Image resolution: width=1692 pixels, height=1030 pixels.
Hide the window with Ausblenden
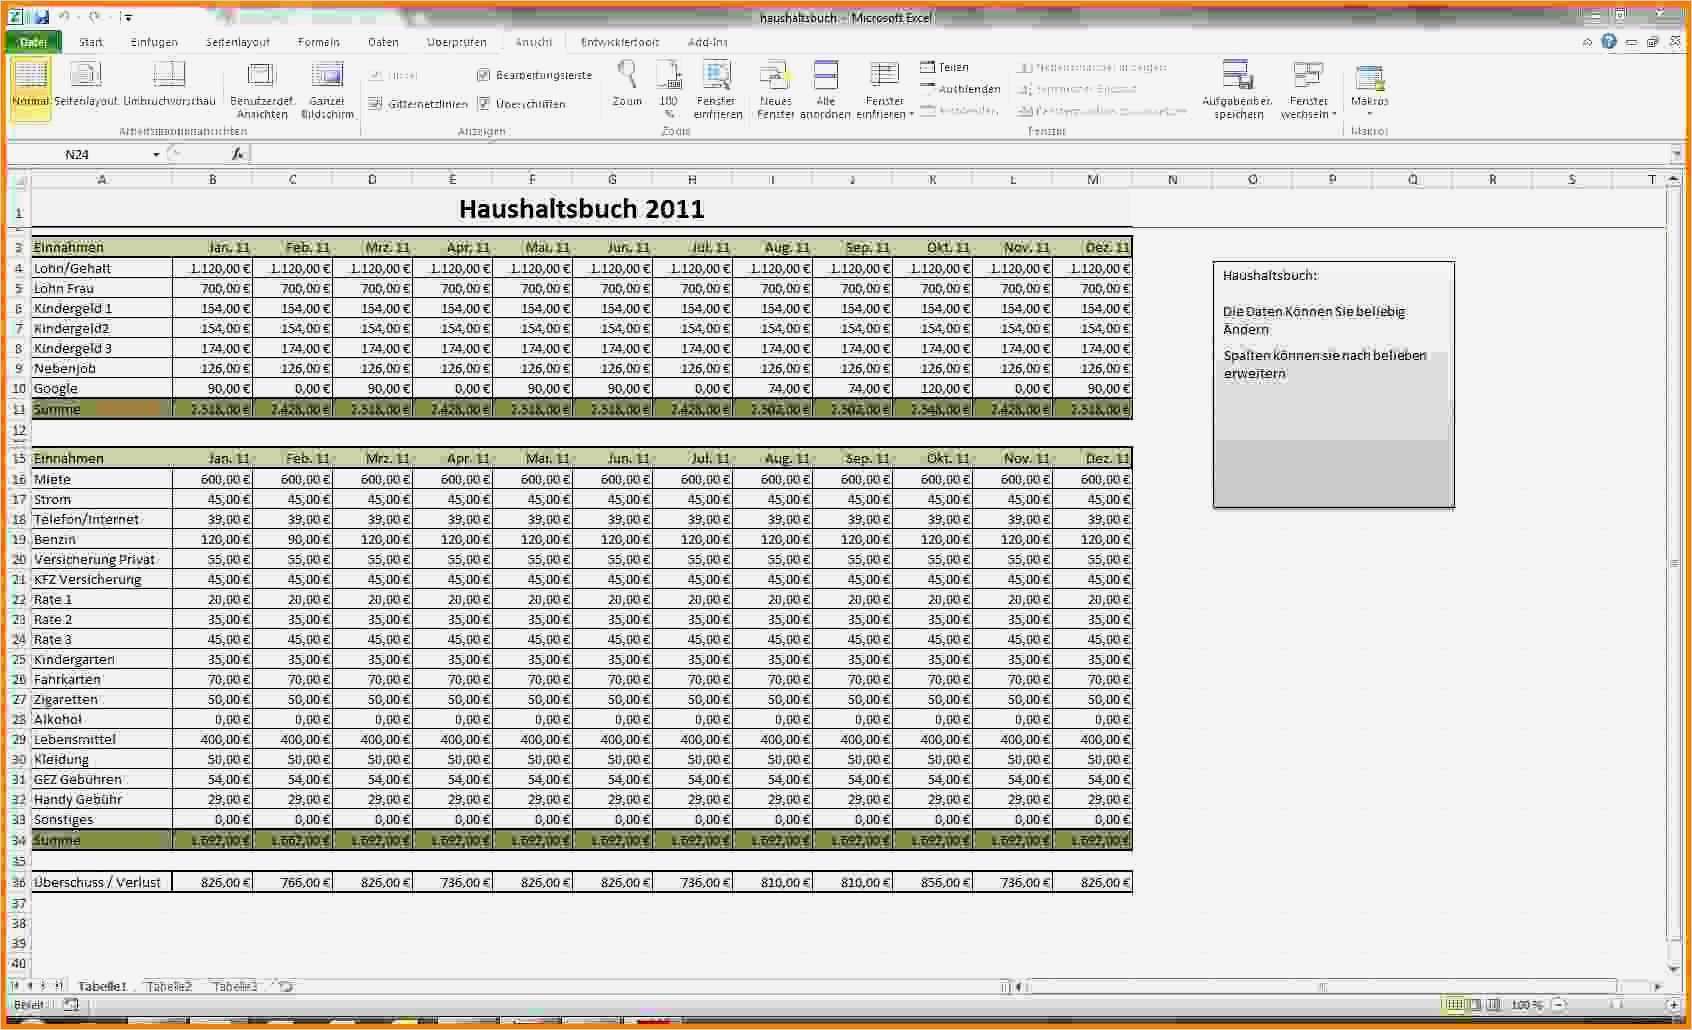coord(960,89)
